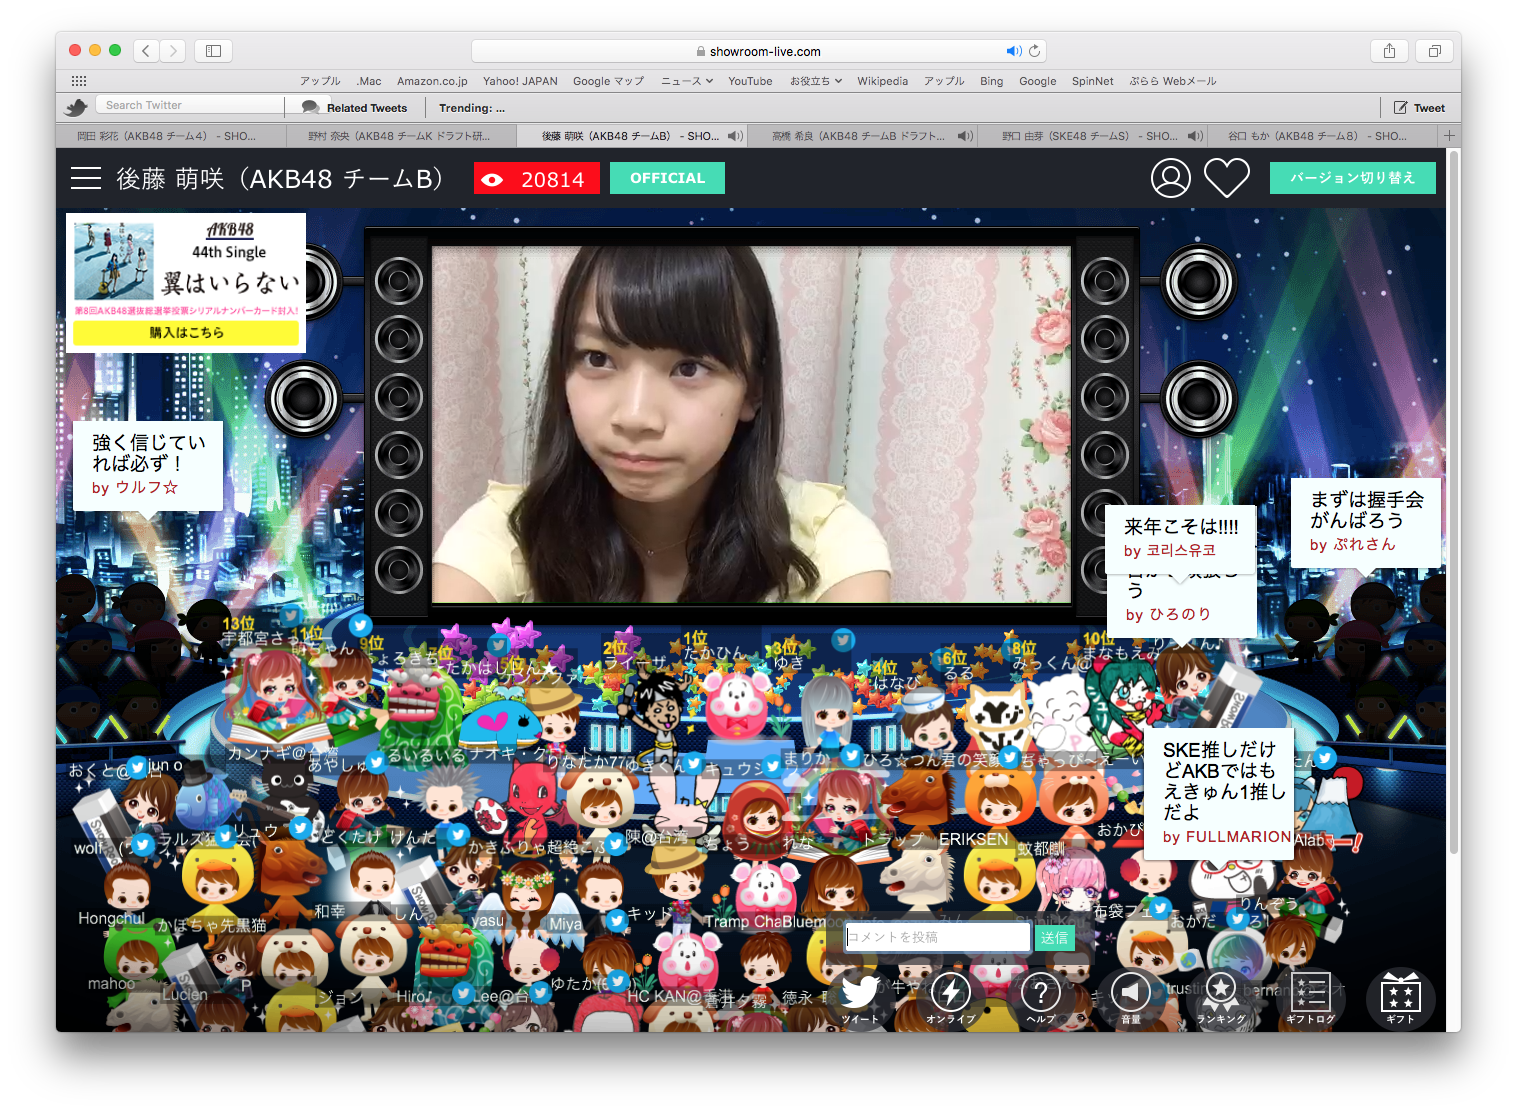Click the Safari back arrow
1517x1112 pixels.
tap(146, 50)
